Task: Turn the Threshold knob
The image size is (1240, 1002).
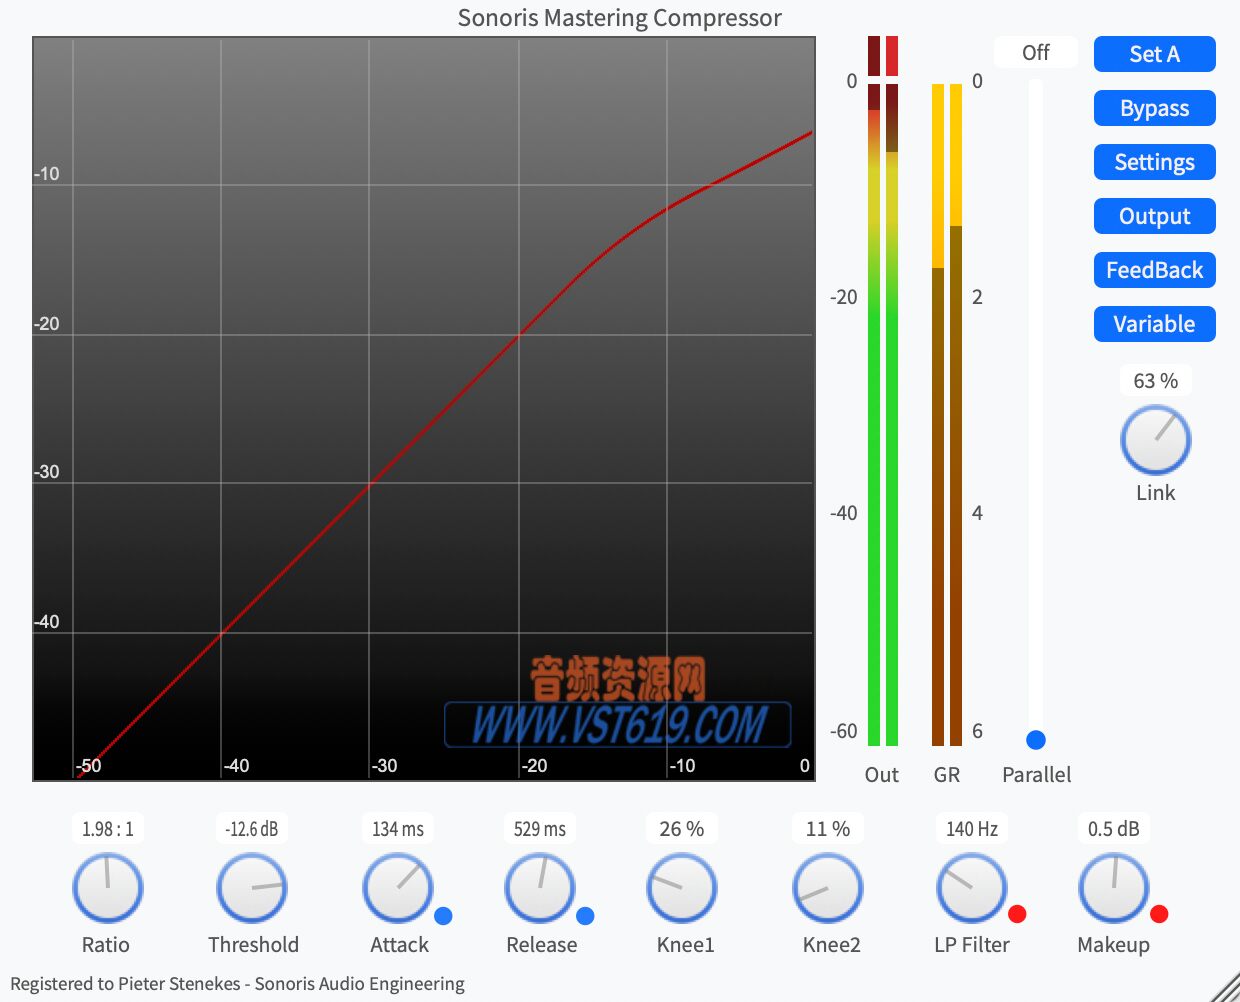Action: (x=251, y=887)
